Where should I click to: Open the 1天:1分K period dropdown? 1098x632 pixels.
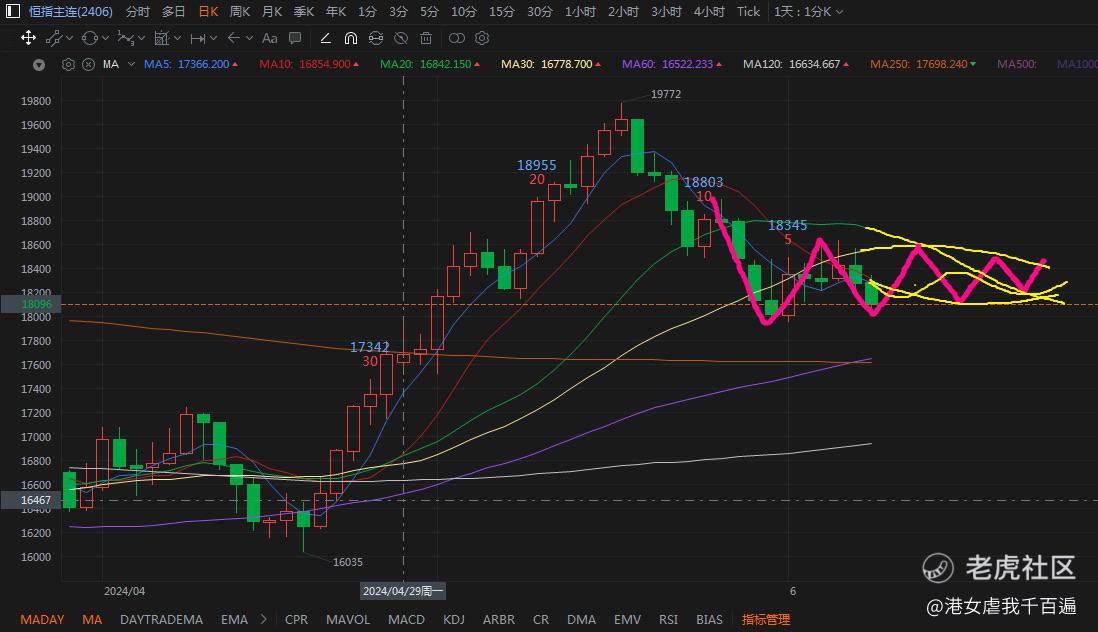808,11
